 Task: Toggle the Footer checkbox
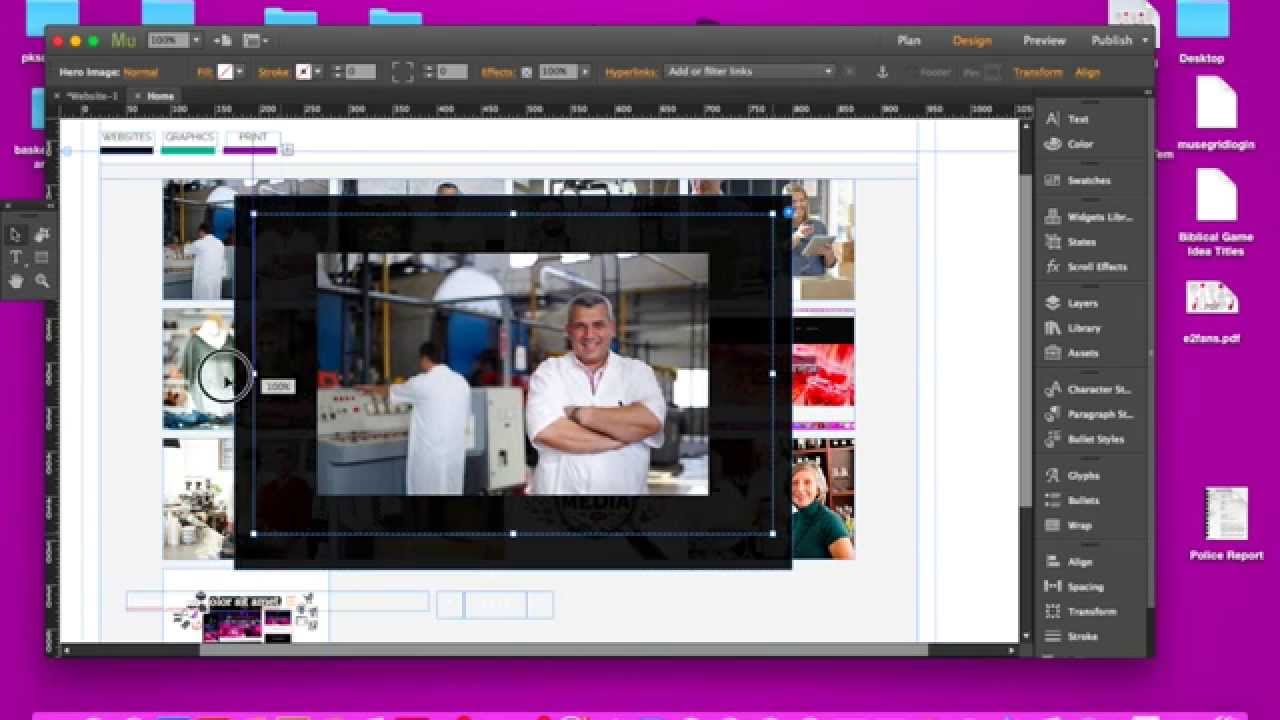coord(910,72)
